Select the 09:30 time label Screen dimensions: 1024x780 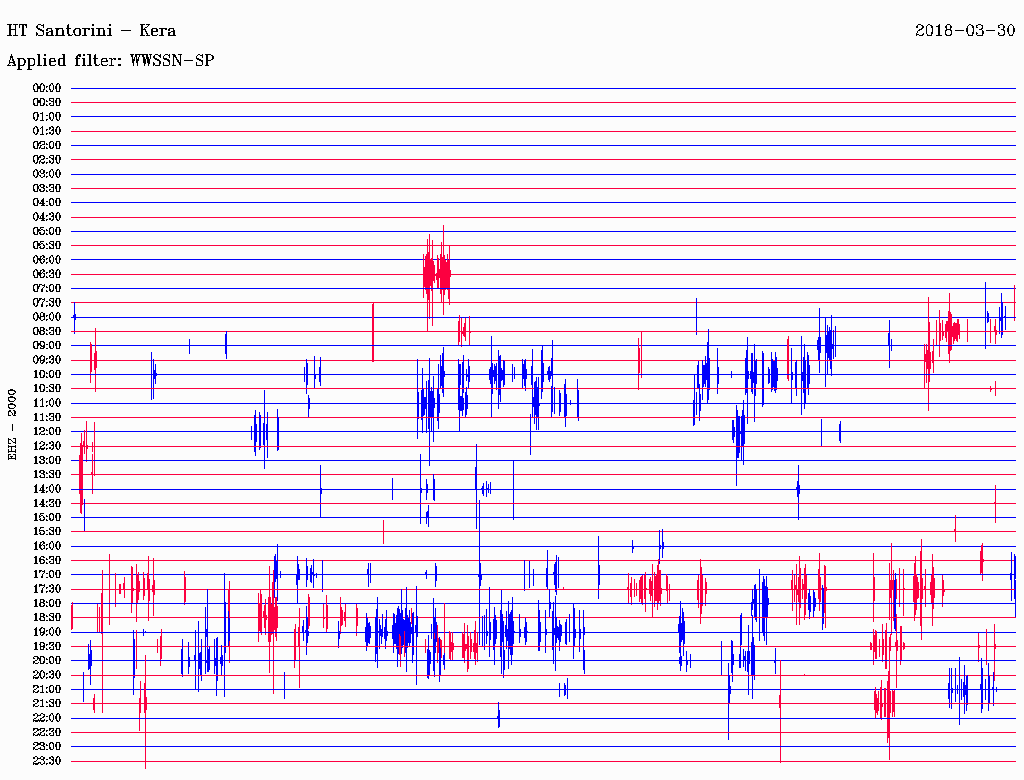(47, 360)
